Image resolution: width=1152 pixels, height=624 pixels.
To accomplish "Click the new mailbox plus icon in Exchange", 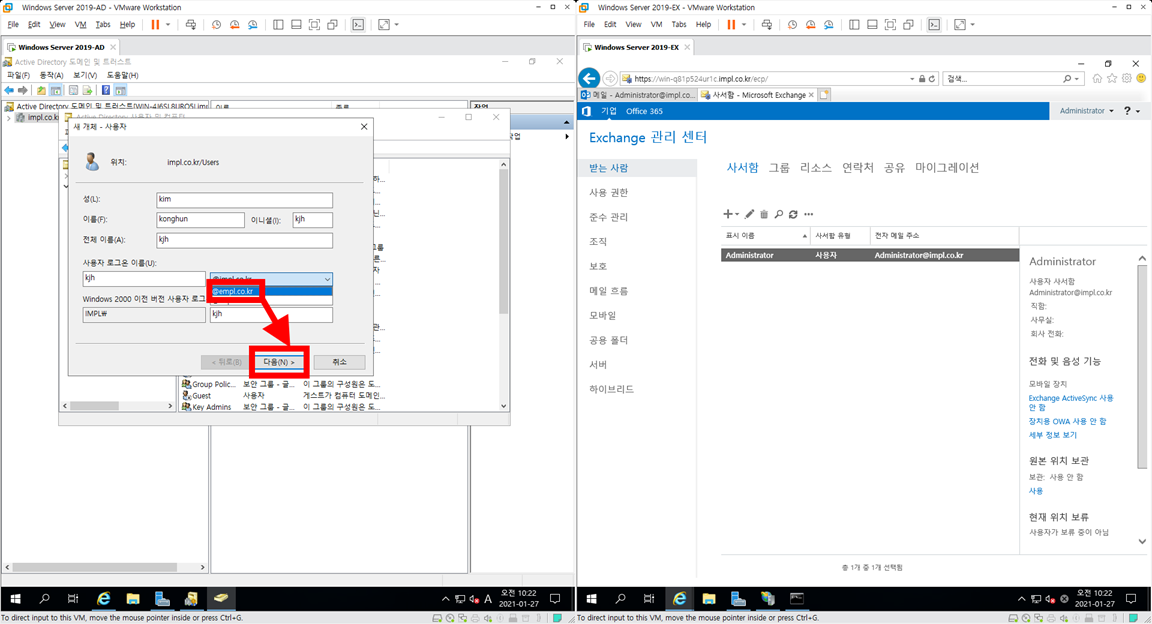I will point(727,214).
